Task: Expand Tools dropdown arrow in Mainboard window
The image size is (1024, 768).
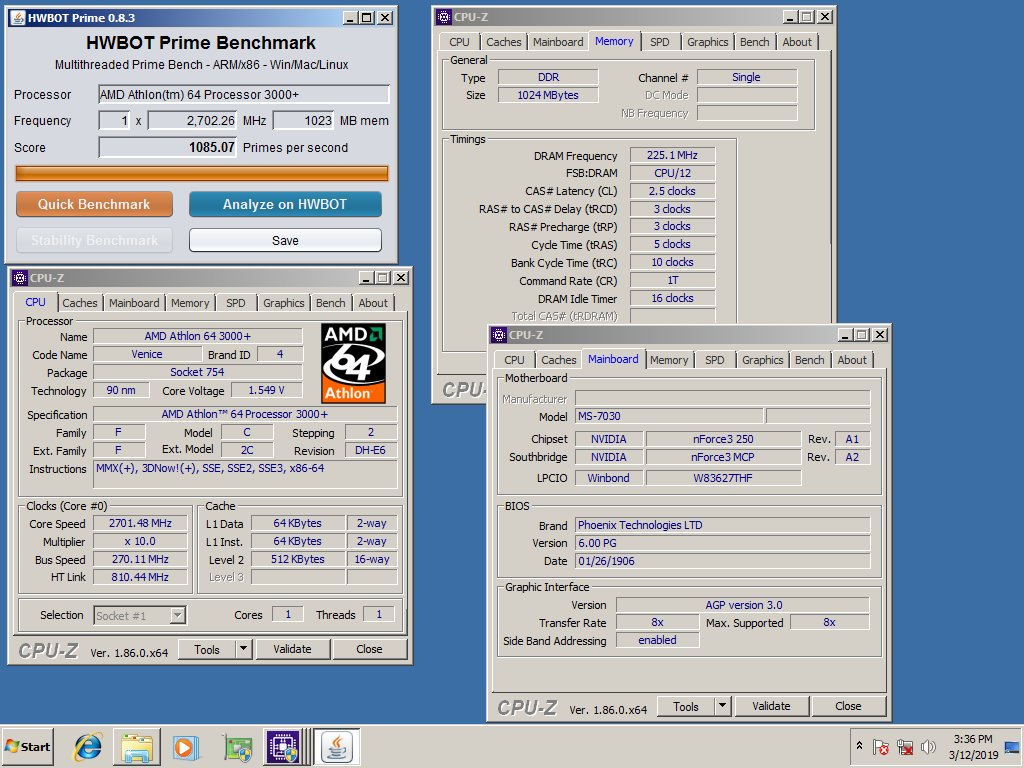Action: pyautogui.click(x=722, y=707)
